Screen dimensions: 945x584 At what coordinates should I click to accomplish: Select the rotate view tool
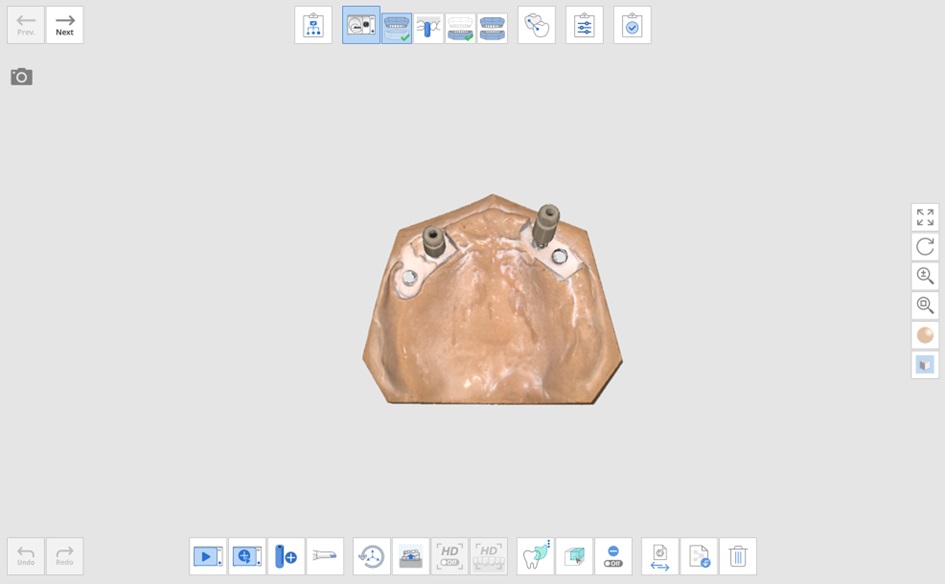click(x=925, y=246)
